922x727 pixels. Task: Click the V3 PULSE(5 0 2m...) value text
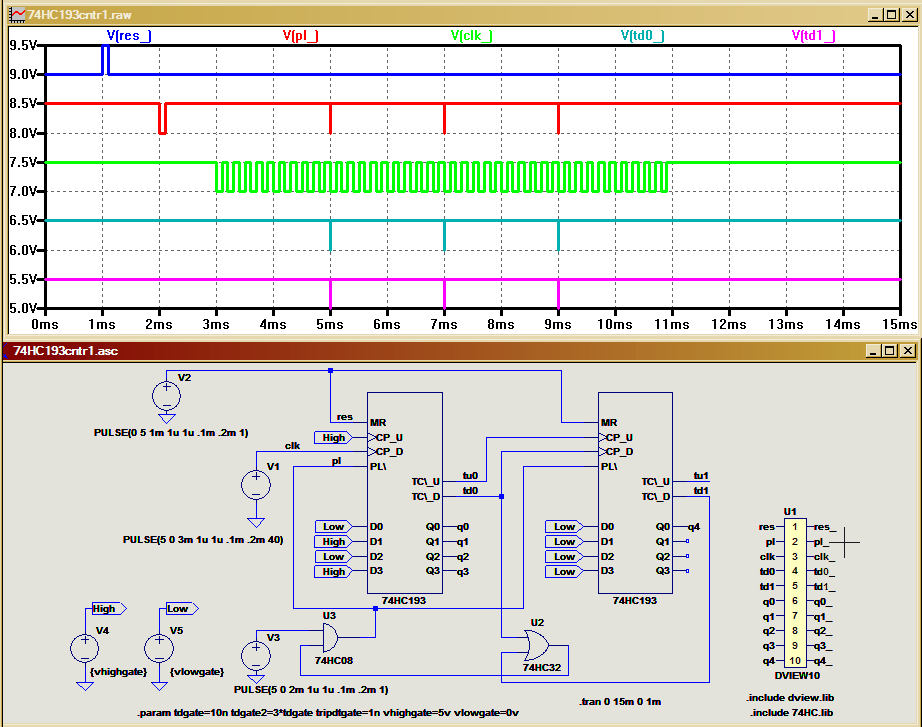pyautogui.click(x=311, y=689)
